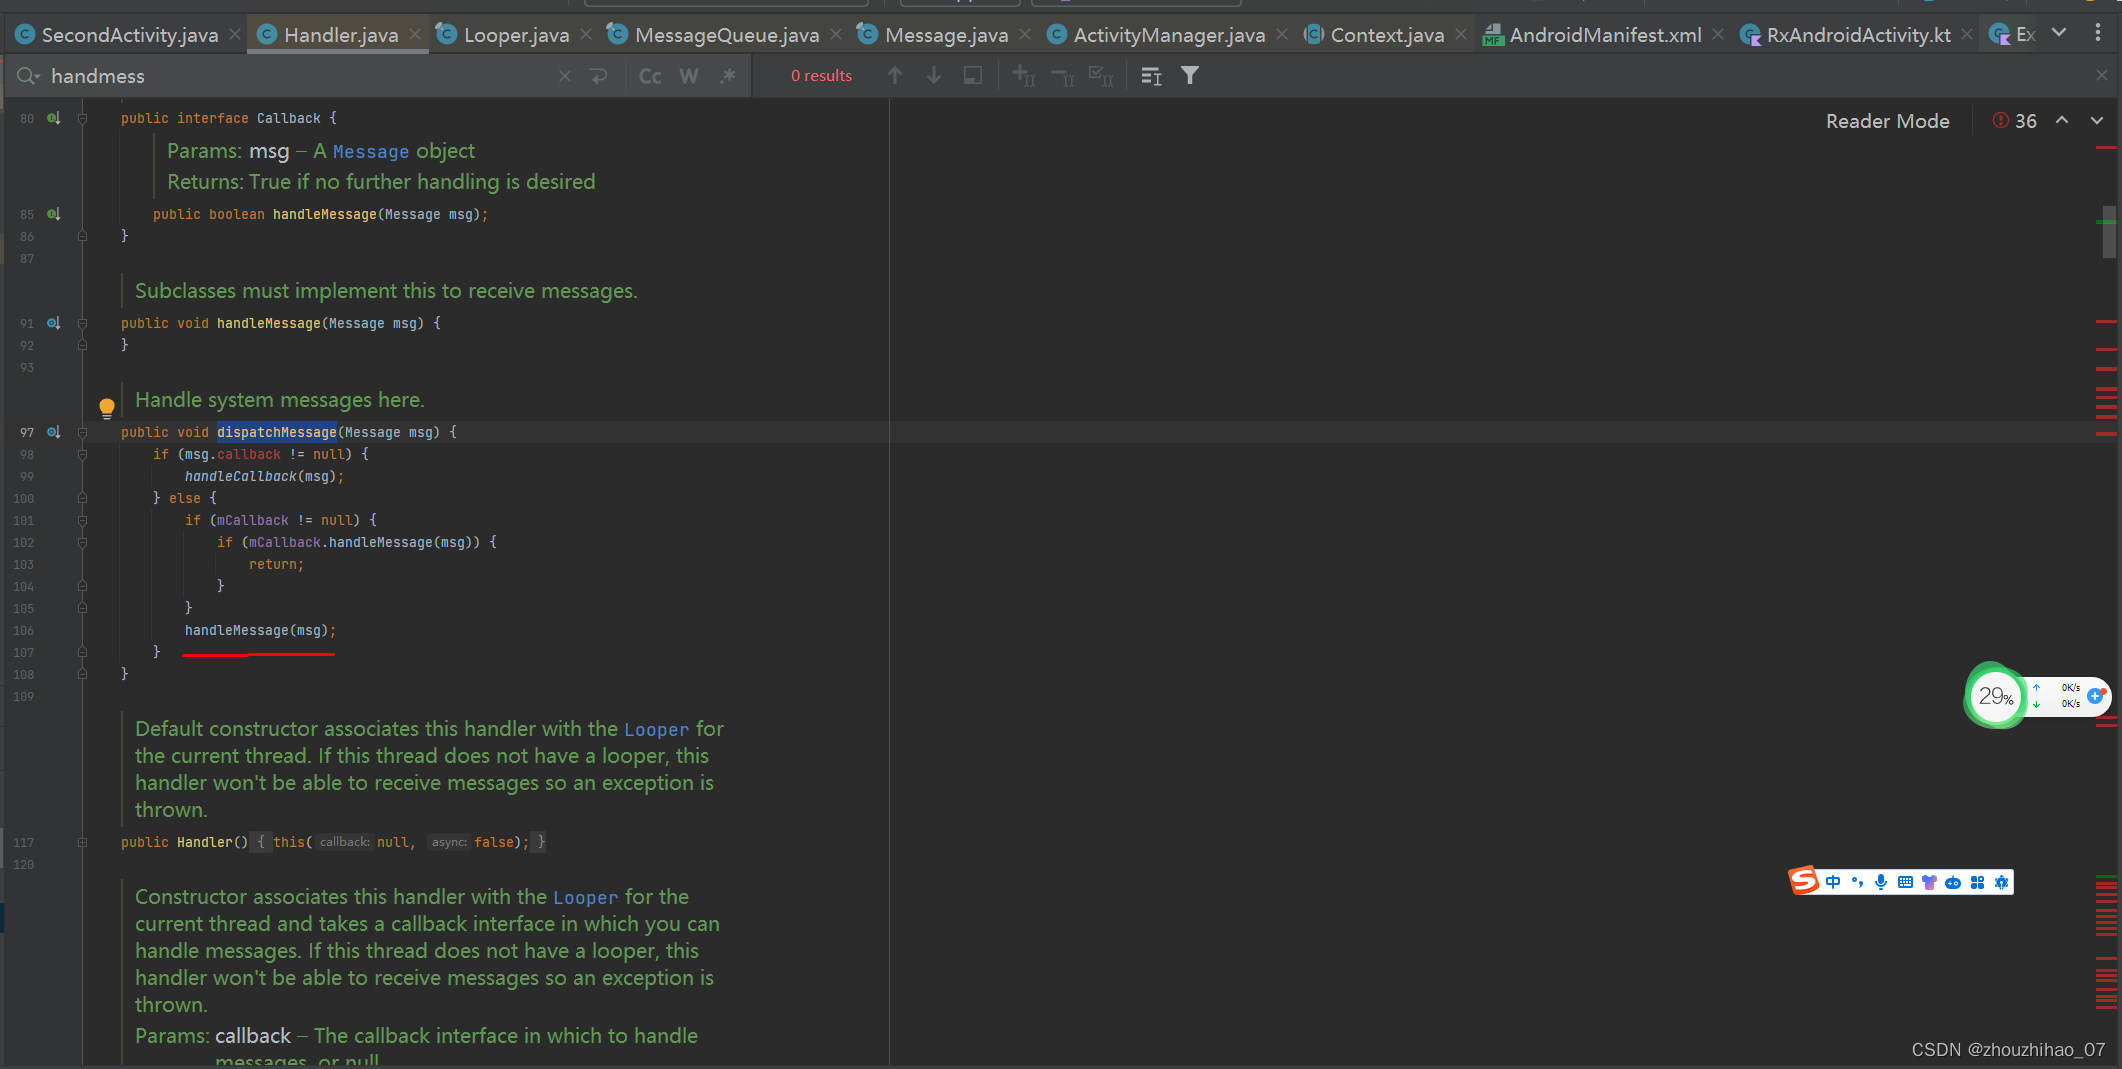Click the find field containing handmess
The image size is (2122, 1069).
(300, 76)
